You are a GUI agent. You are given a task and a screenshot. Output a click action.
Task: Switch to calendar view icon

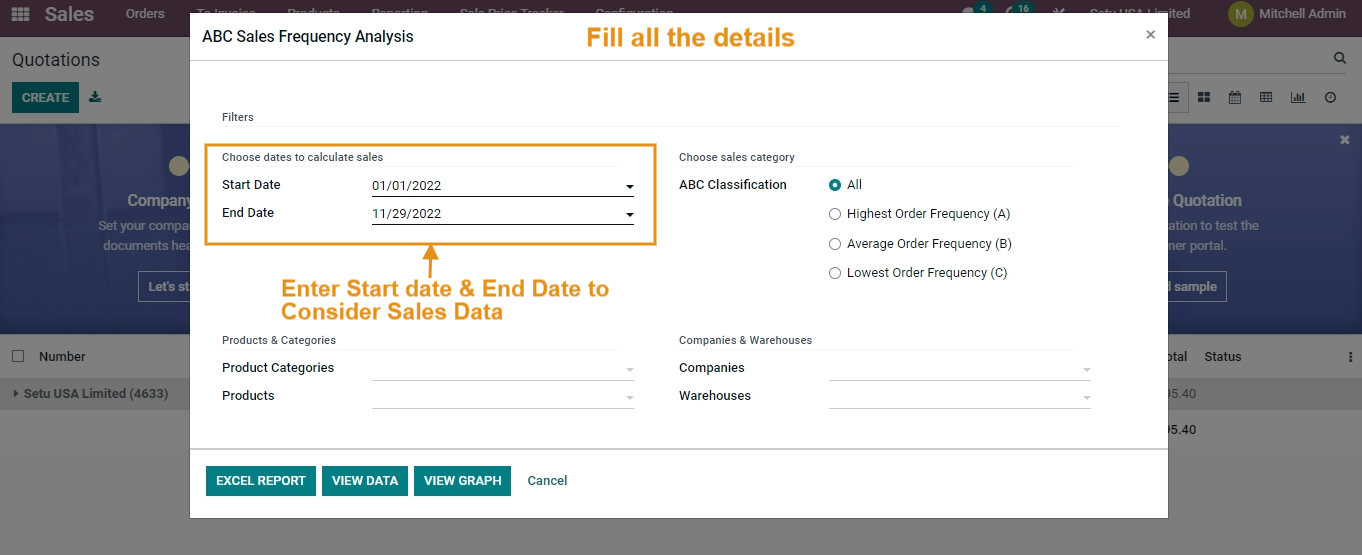(x=1235, y=97)
